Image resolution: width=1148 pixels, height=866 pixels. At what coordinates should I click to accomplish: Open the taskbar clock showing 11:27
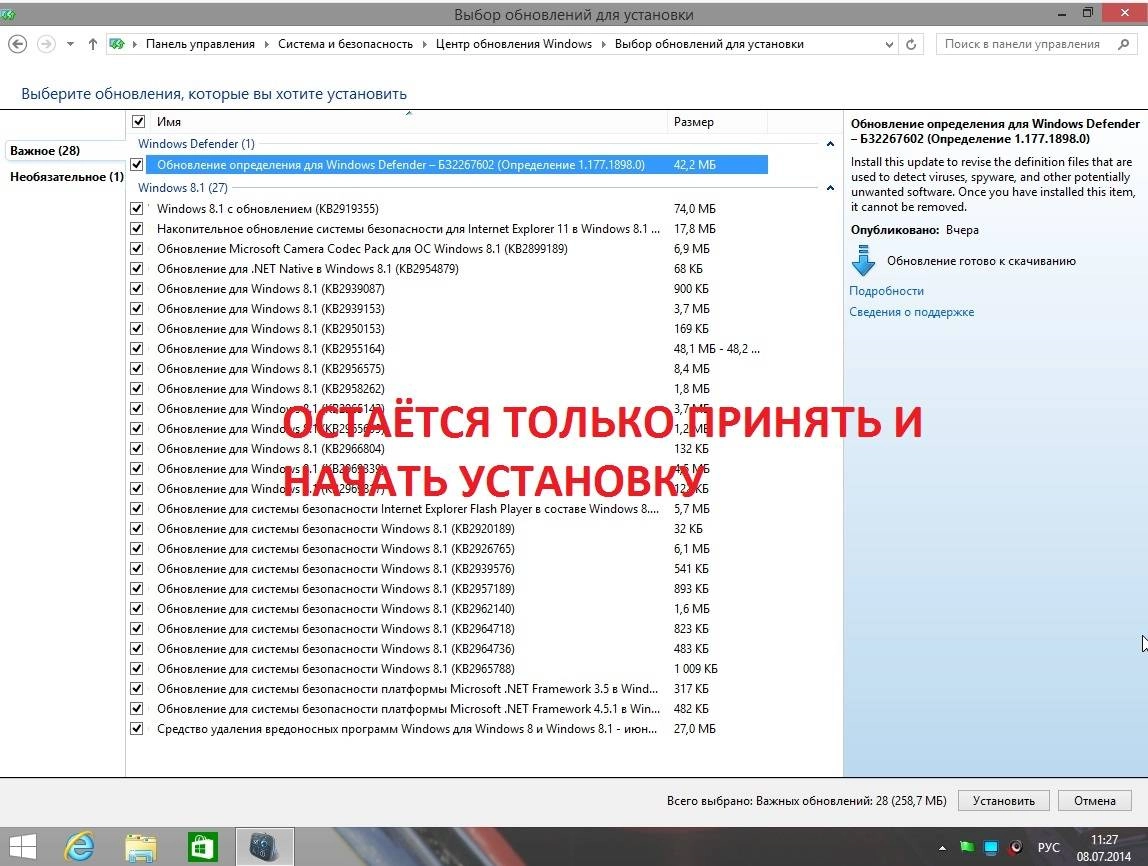pos(1104,848)
